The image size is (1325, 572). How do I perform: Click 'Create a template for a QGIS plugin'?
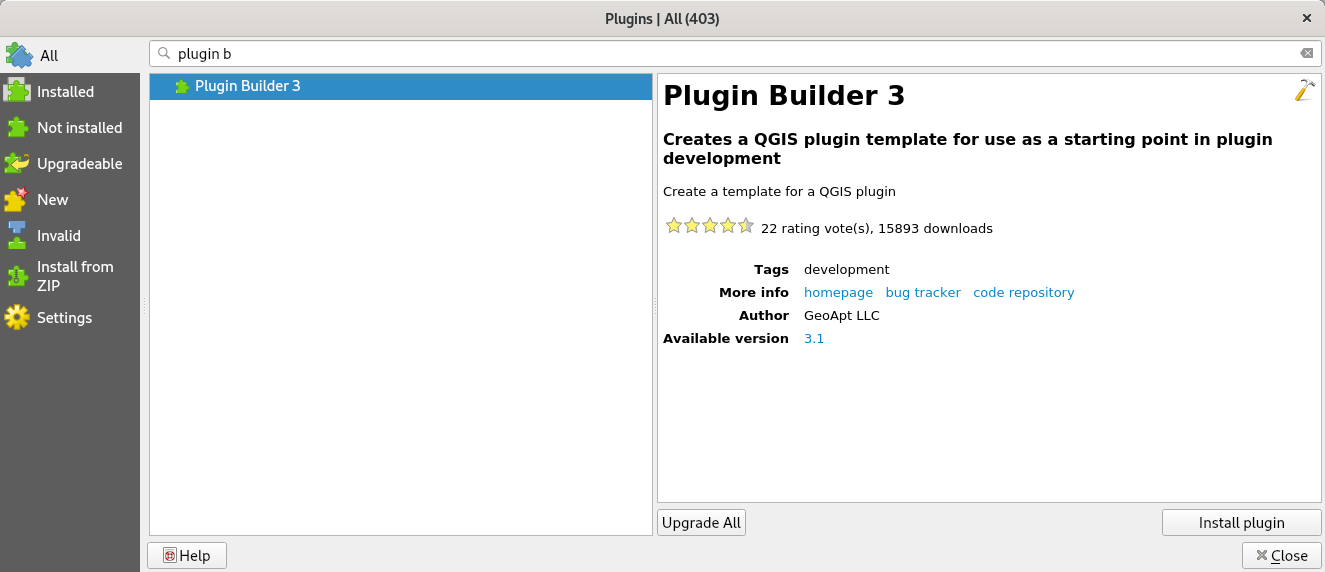[779, 191]
